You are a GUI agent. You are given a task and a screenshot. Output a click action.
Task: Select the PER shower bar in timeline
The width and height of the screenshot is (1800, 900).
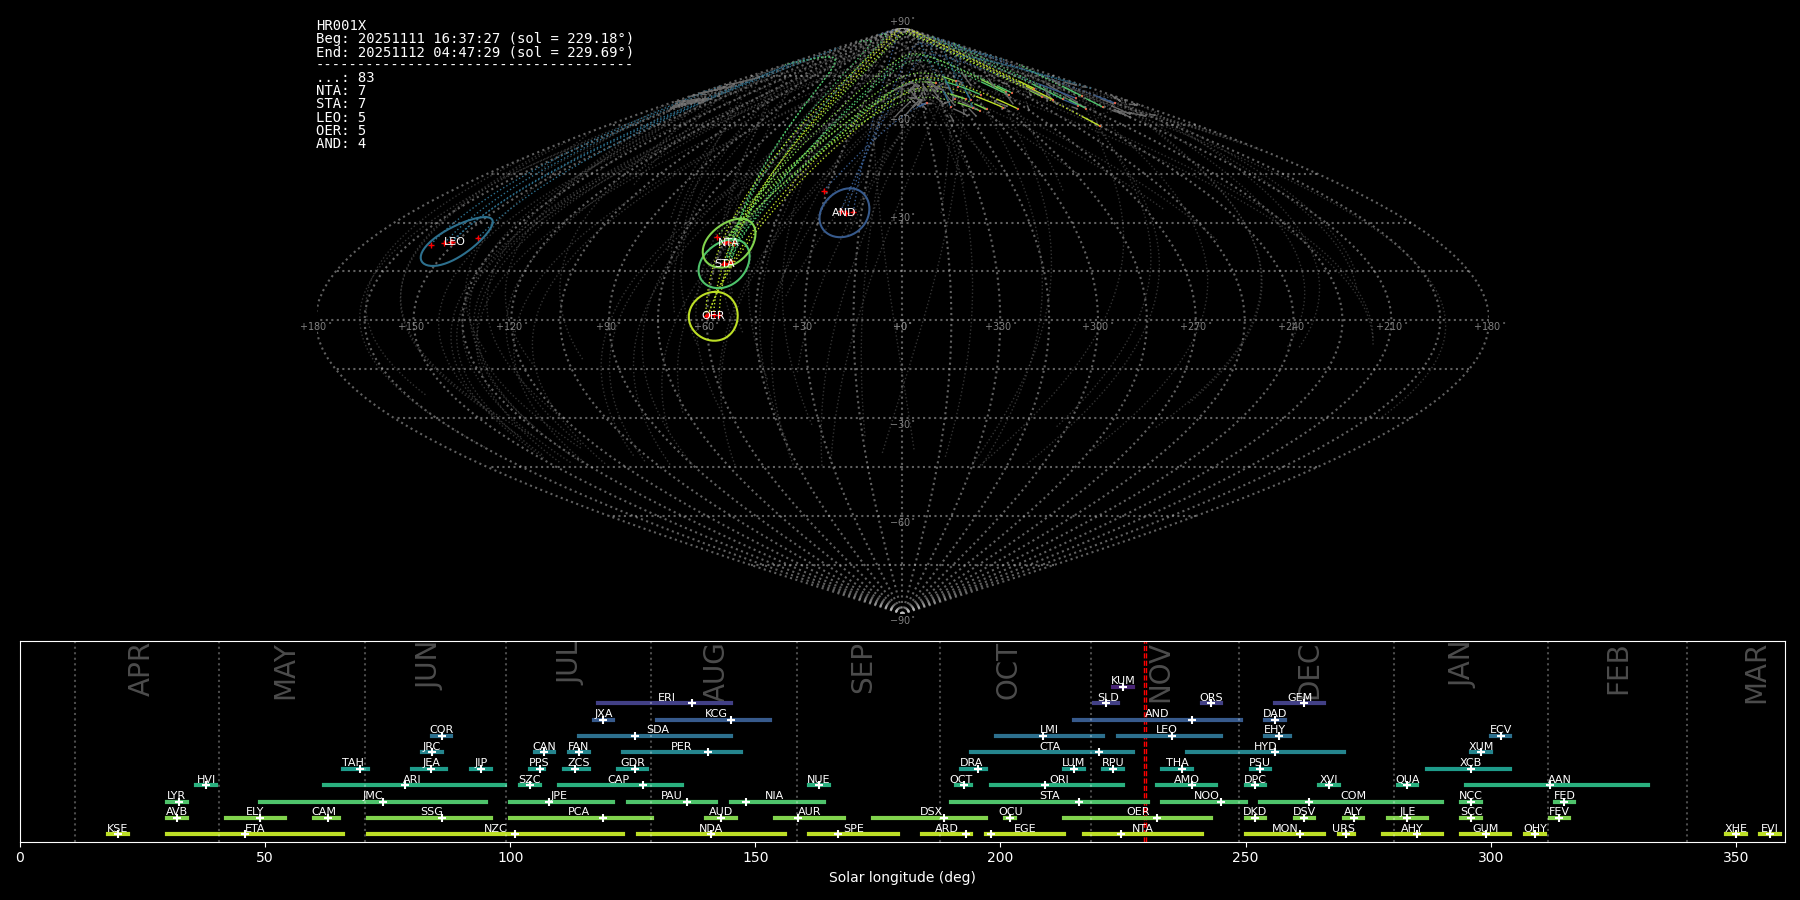click(681, 752)
